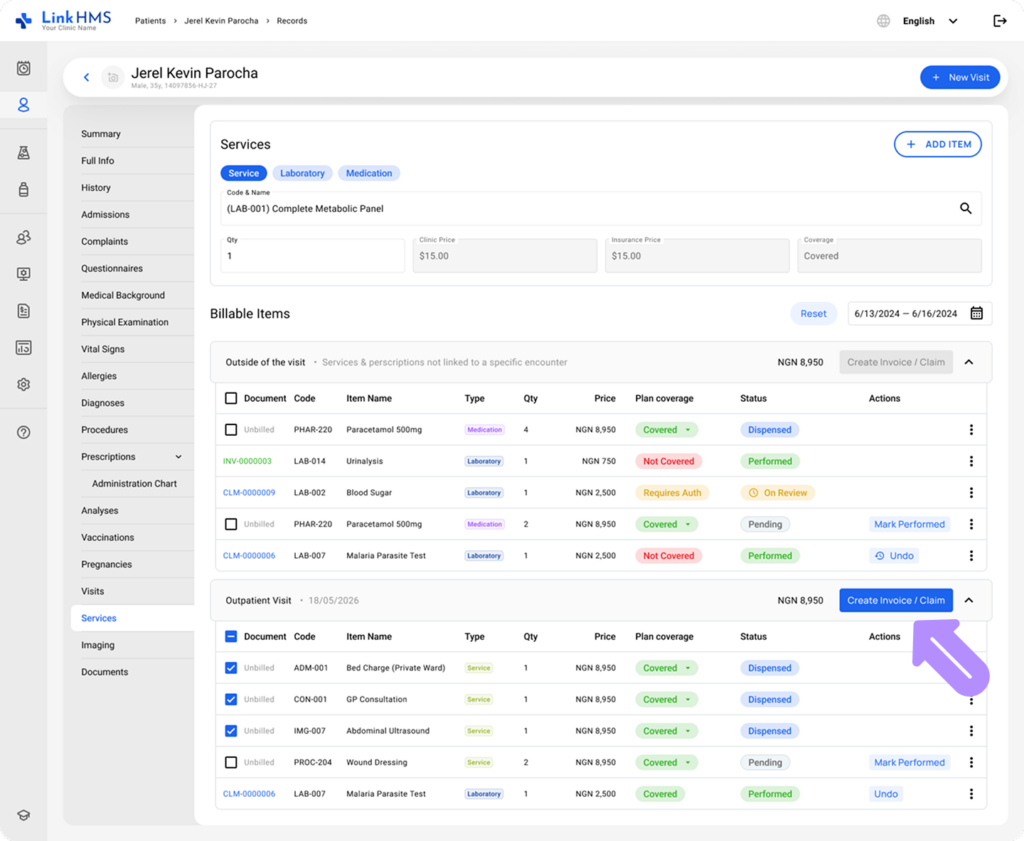Image resolution: width=1024 pixels, height=841 pixels.
Task: Open the English language dropdown
Action: point(930,21)
